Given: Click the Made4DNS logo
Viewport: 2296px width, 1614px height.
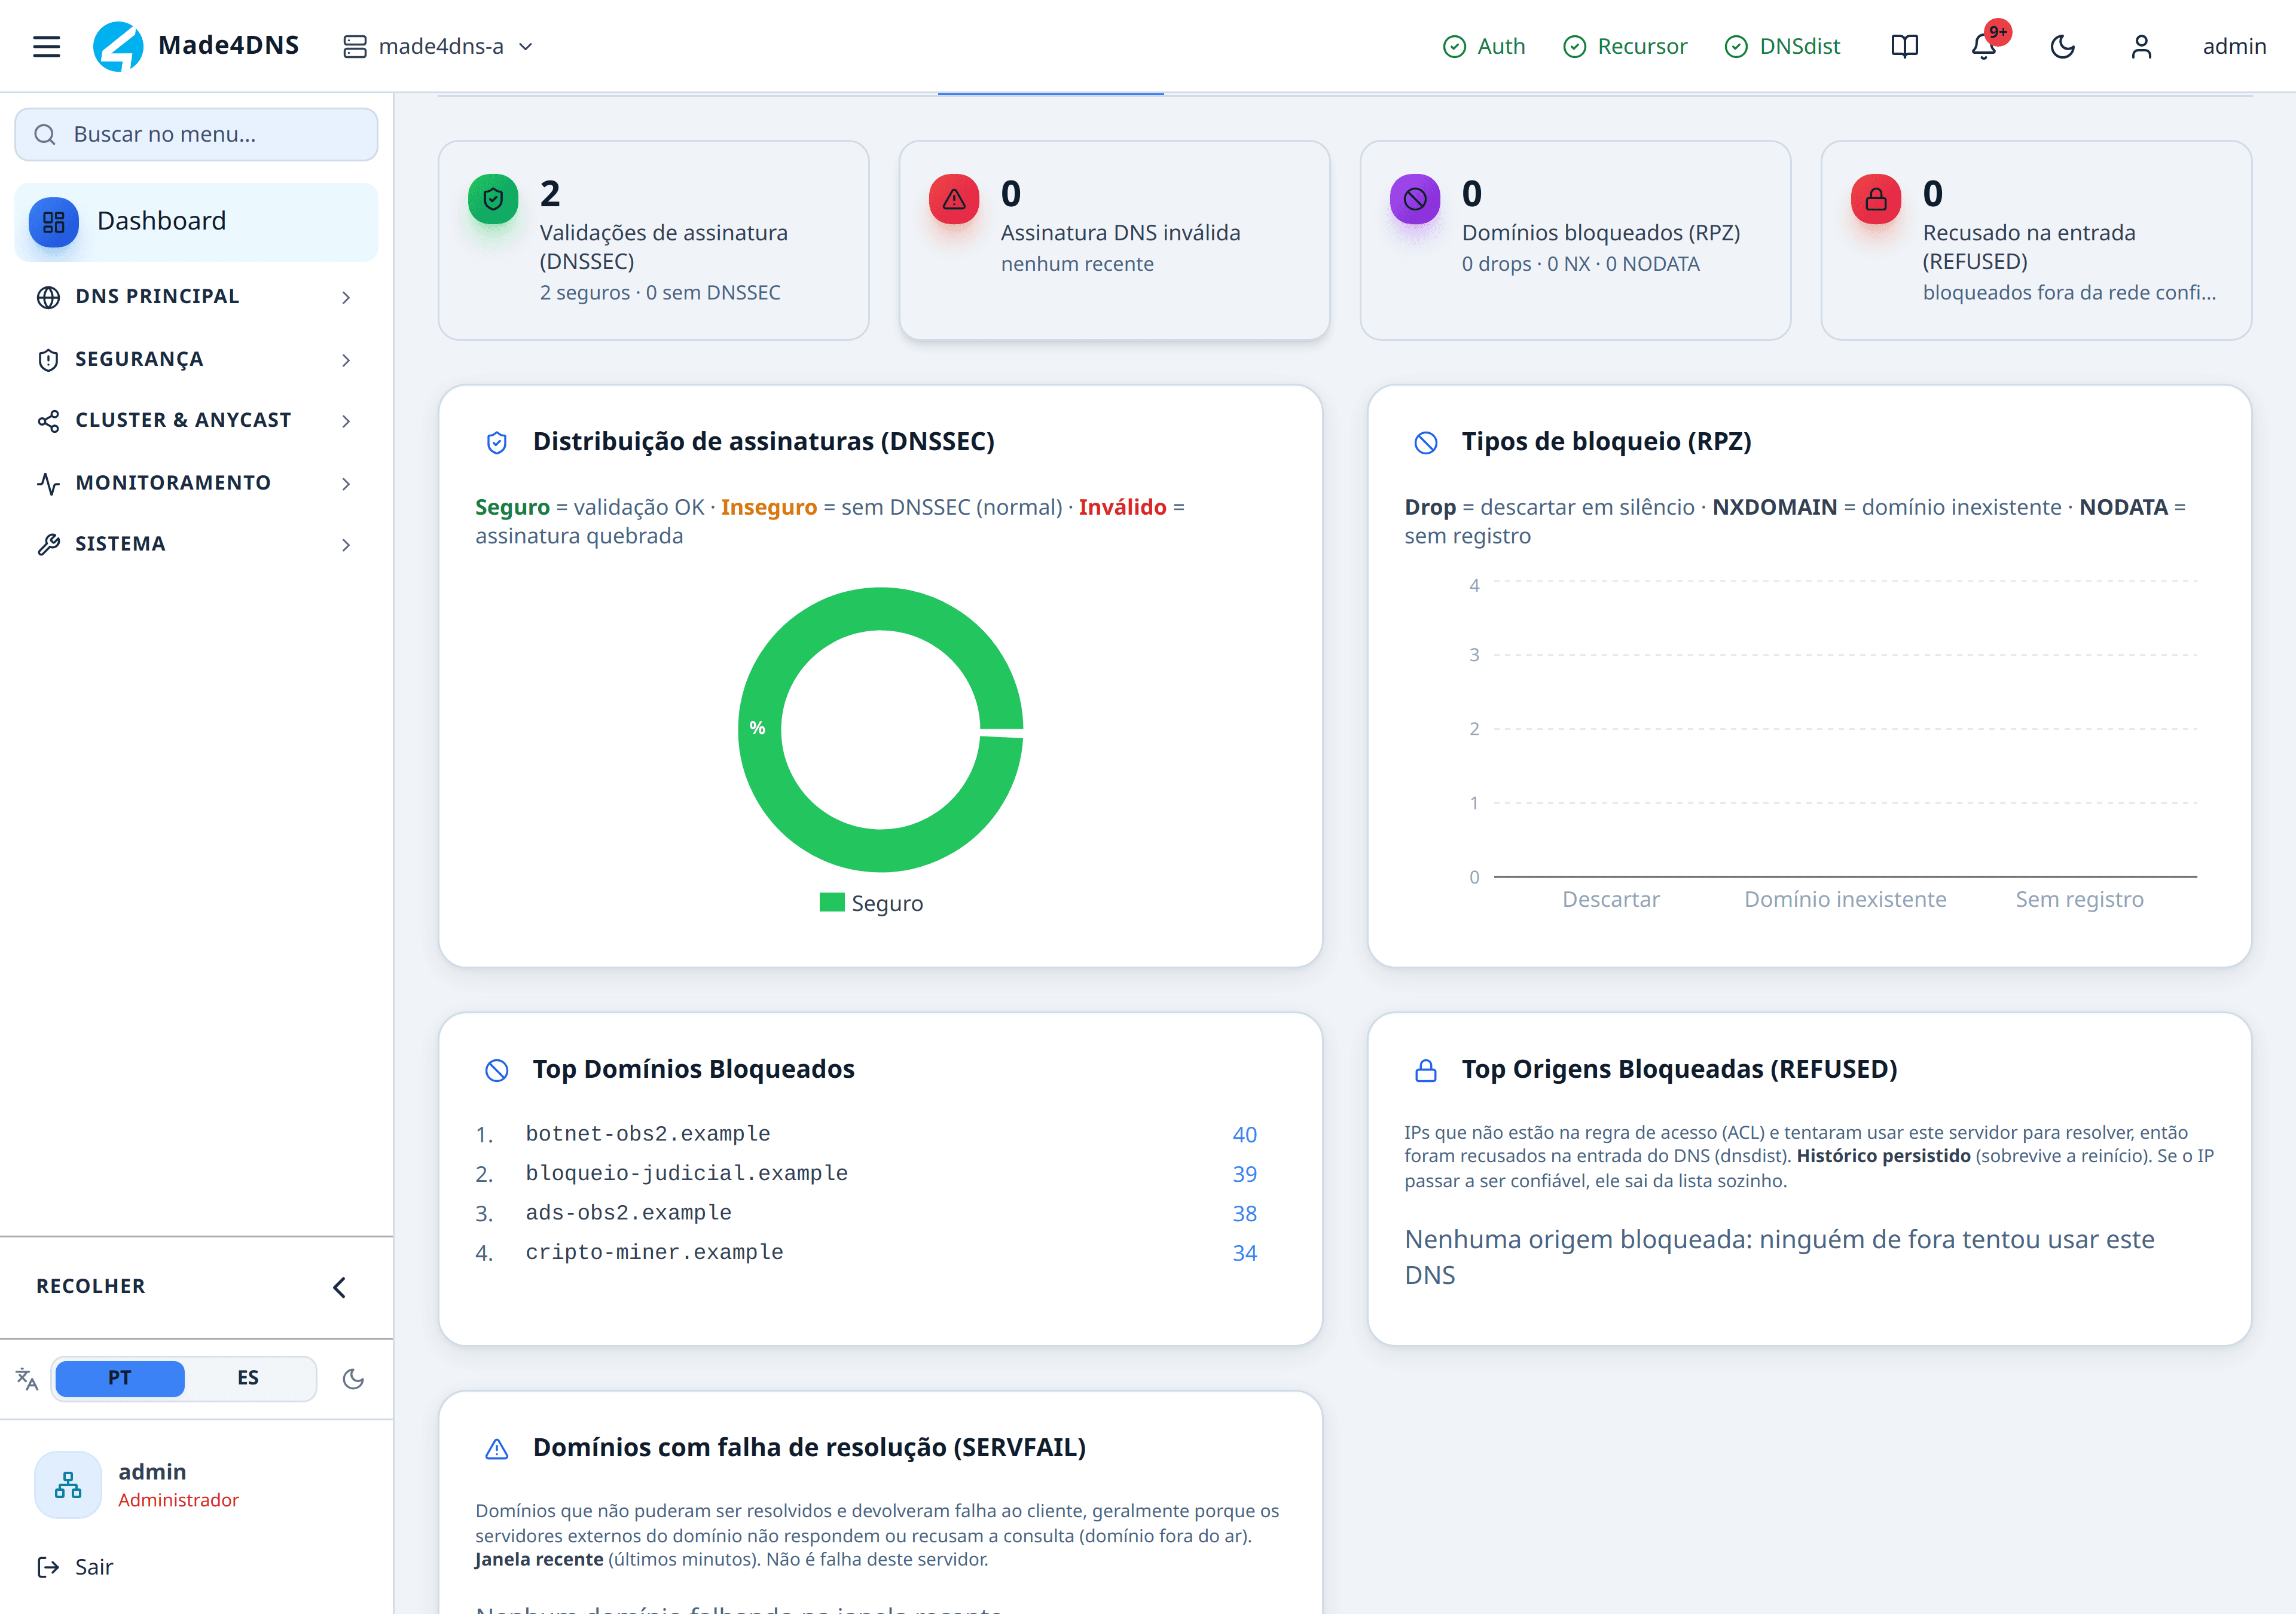Looking at the screenshot, I should [x=118, y=46].
